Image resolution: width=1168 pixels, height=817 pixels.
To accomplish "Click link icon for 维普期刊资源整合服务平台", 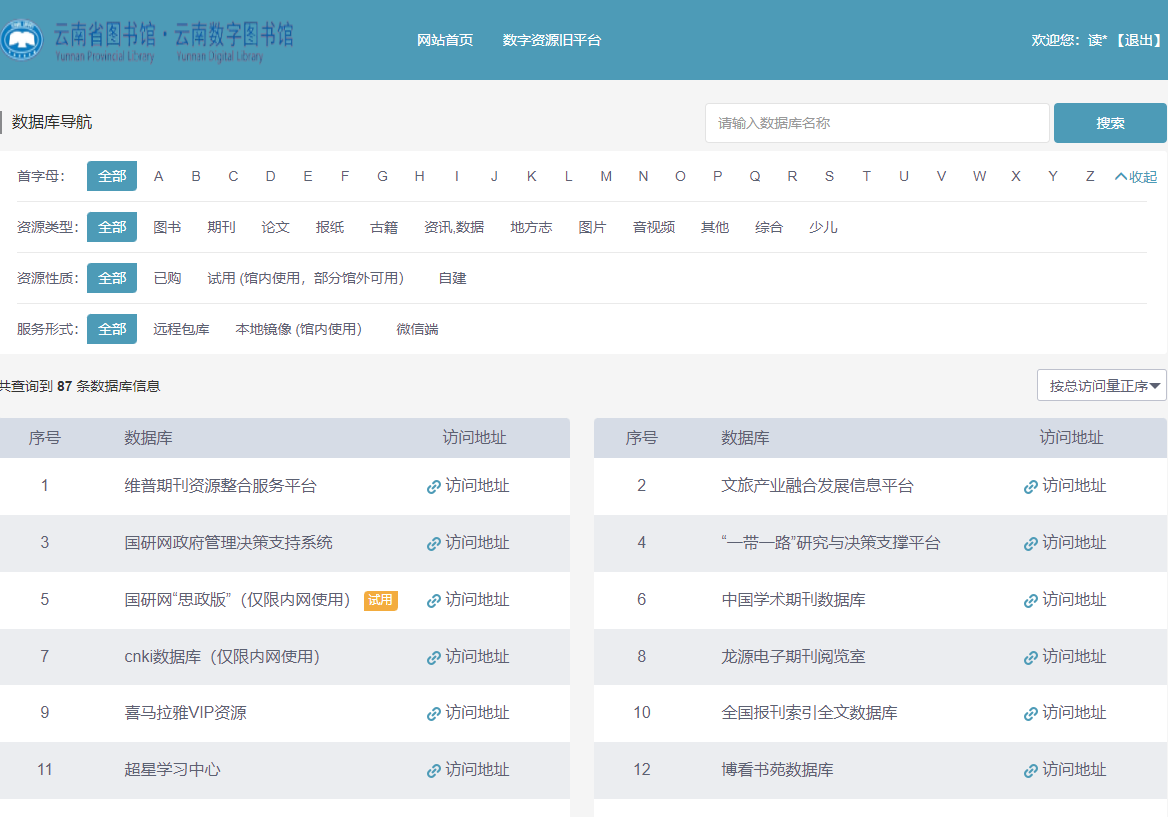I will pyautogui.click(x=434, y=487).
